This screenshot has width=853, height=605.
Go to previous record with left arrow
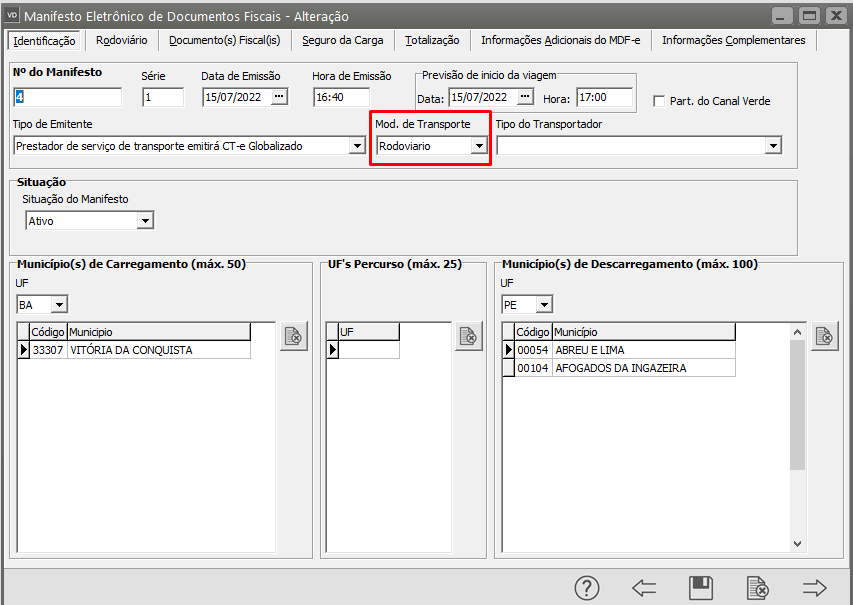pyautogui.click(x=644, y=588)
